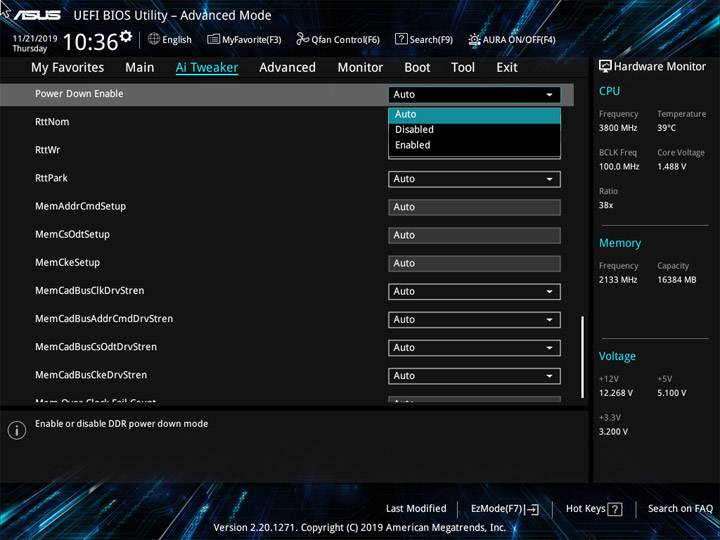The width and height of the screenshot is (720, 540).
Task: Click the Power Down Enable label
Action: click(79, 94)
